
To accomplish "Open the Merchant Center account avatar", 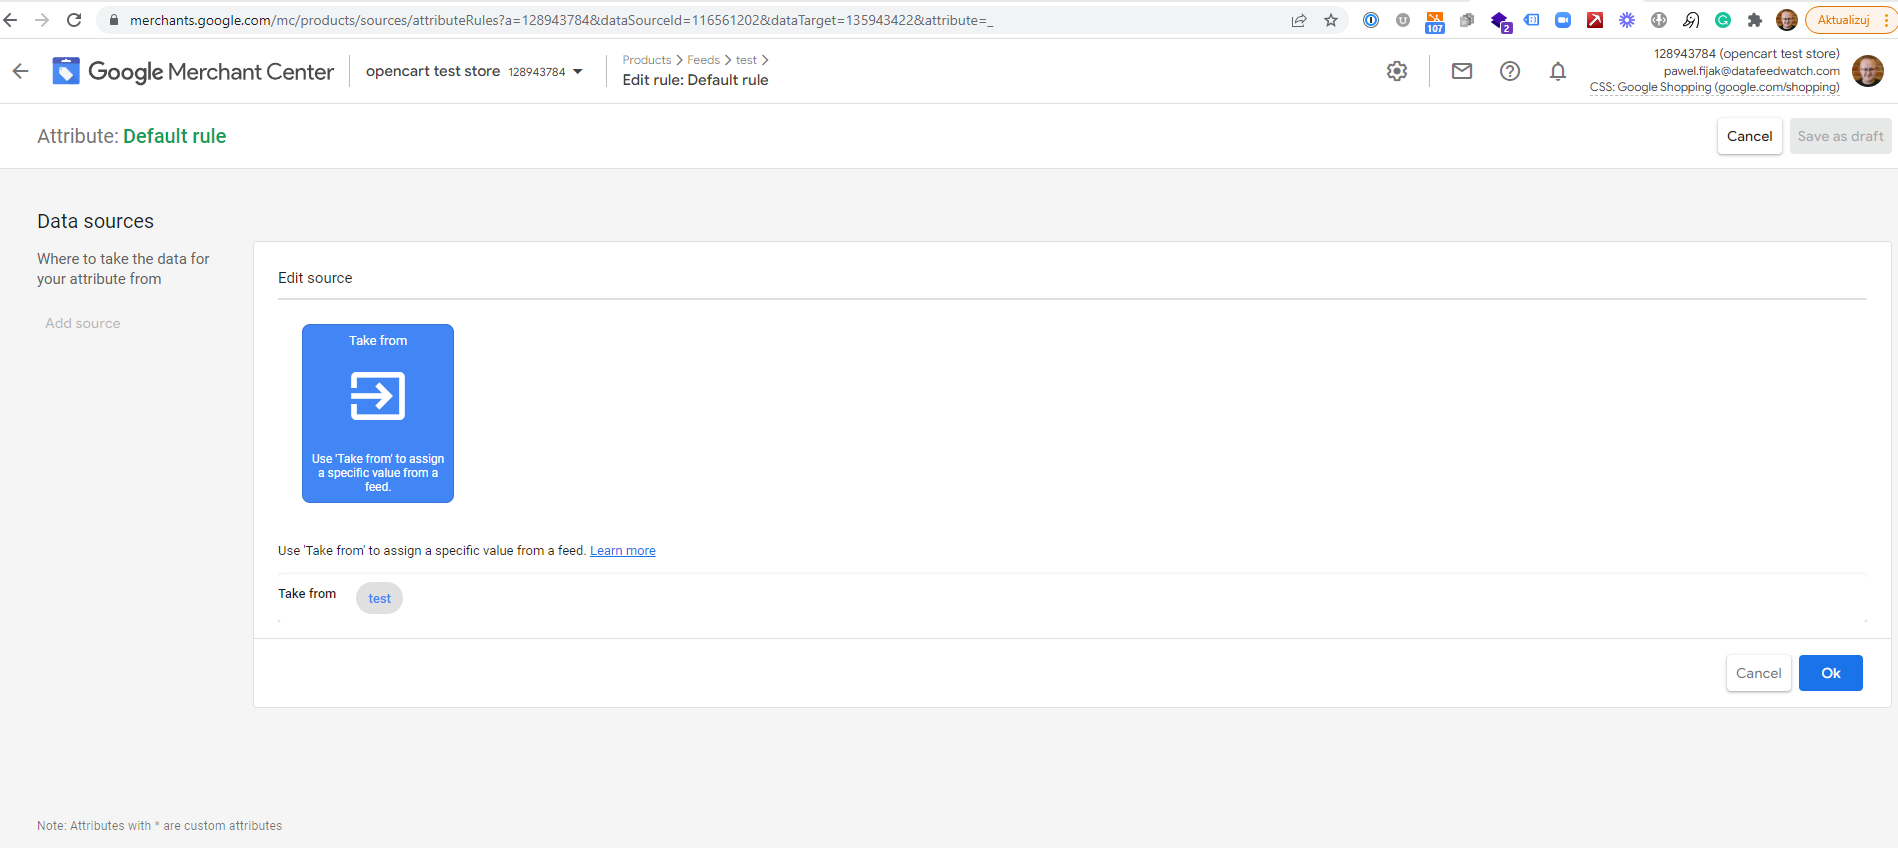I will tap(1868, 71).
